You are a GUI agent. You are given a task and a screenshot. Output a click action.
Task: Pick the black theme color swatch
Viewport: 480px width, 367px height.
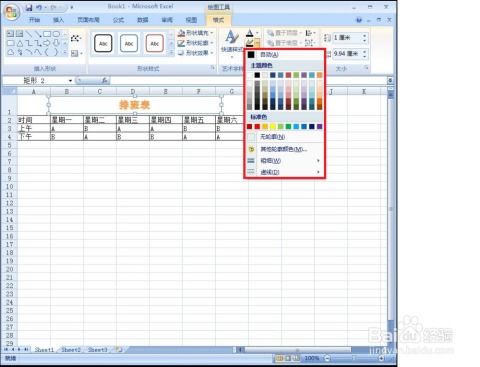[257, 75]
